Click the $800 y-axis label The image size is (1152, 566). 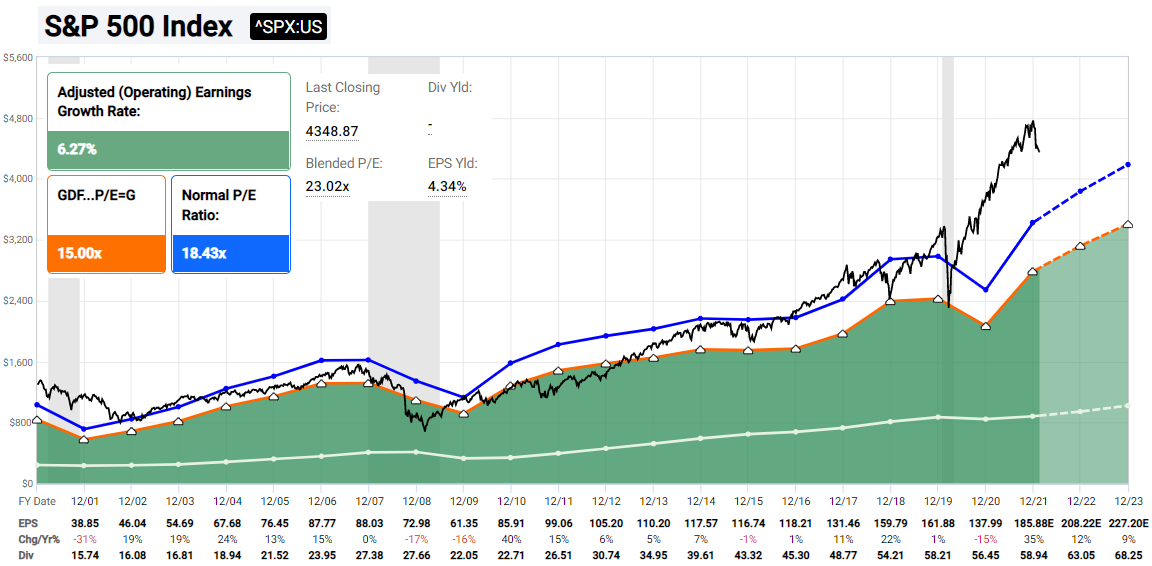point(21,423)
